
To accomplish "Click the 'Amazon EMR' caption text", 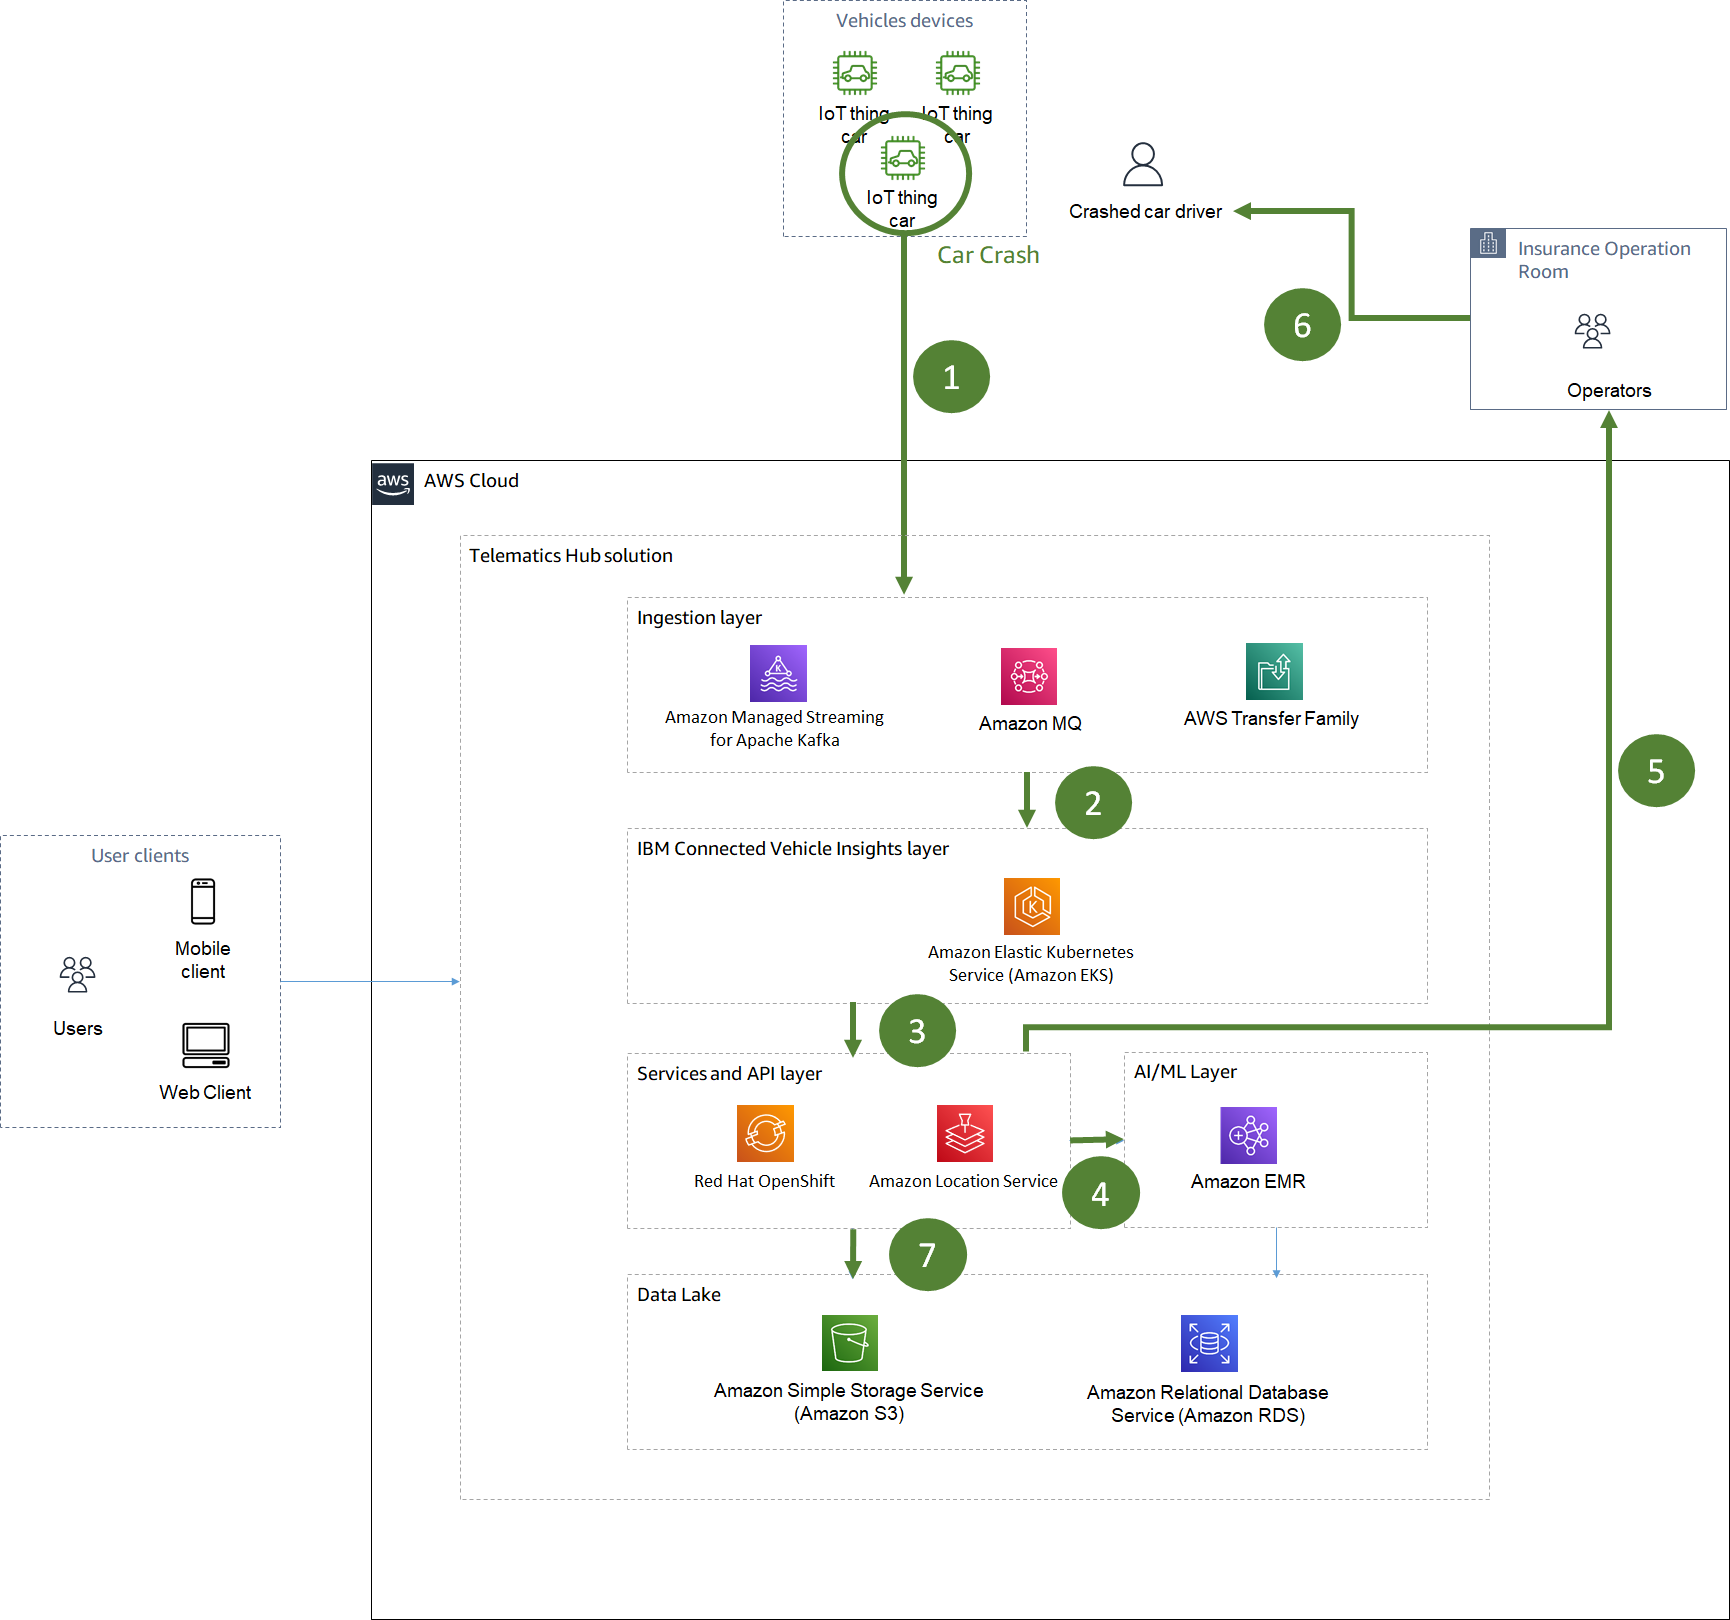I will point(1248,1182).
